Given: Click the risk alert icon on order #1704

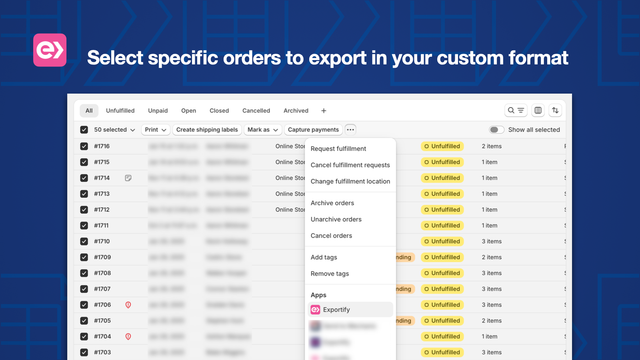Looking at the screenshot, I should click(x=128, y=337).
